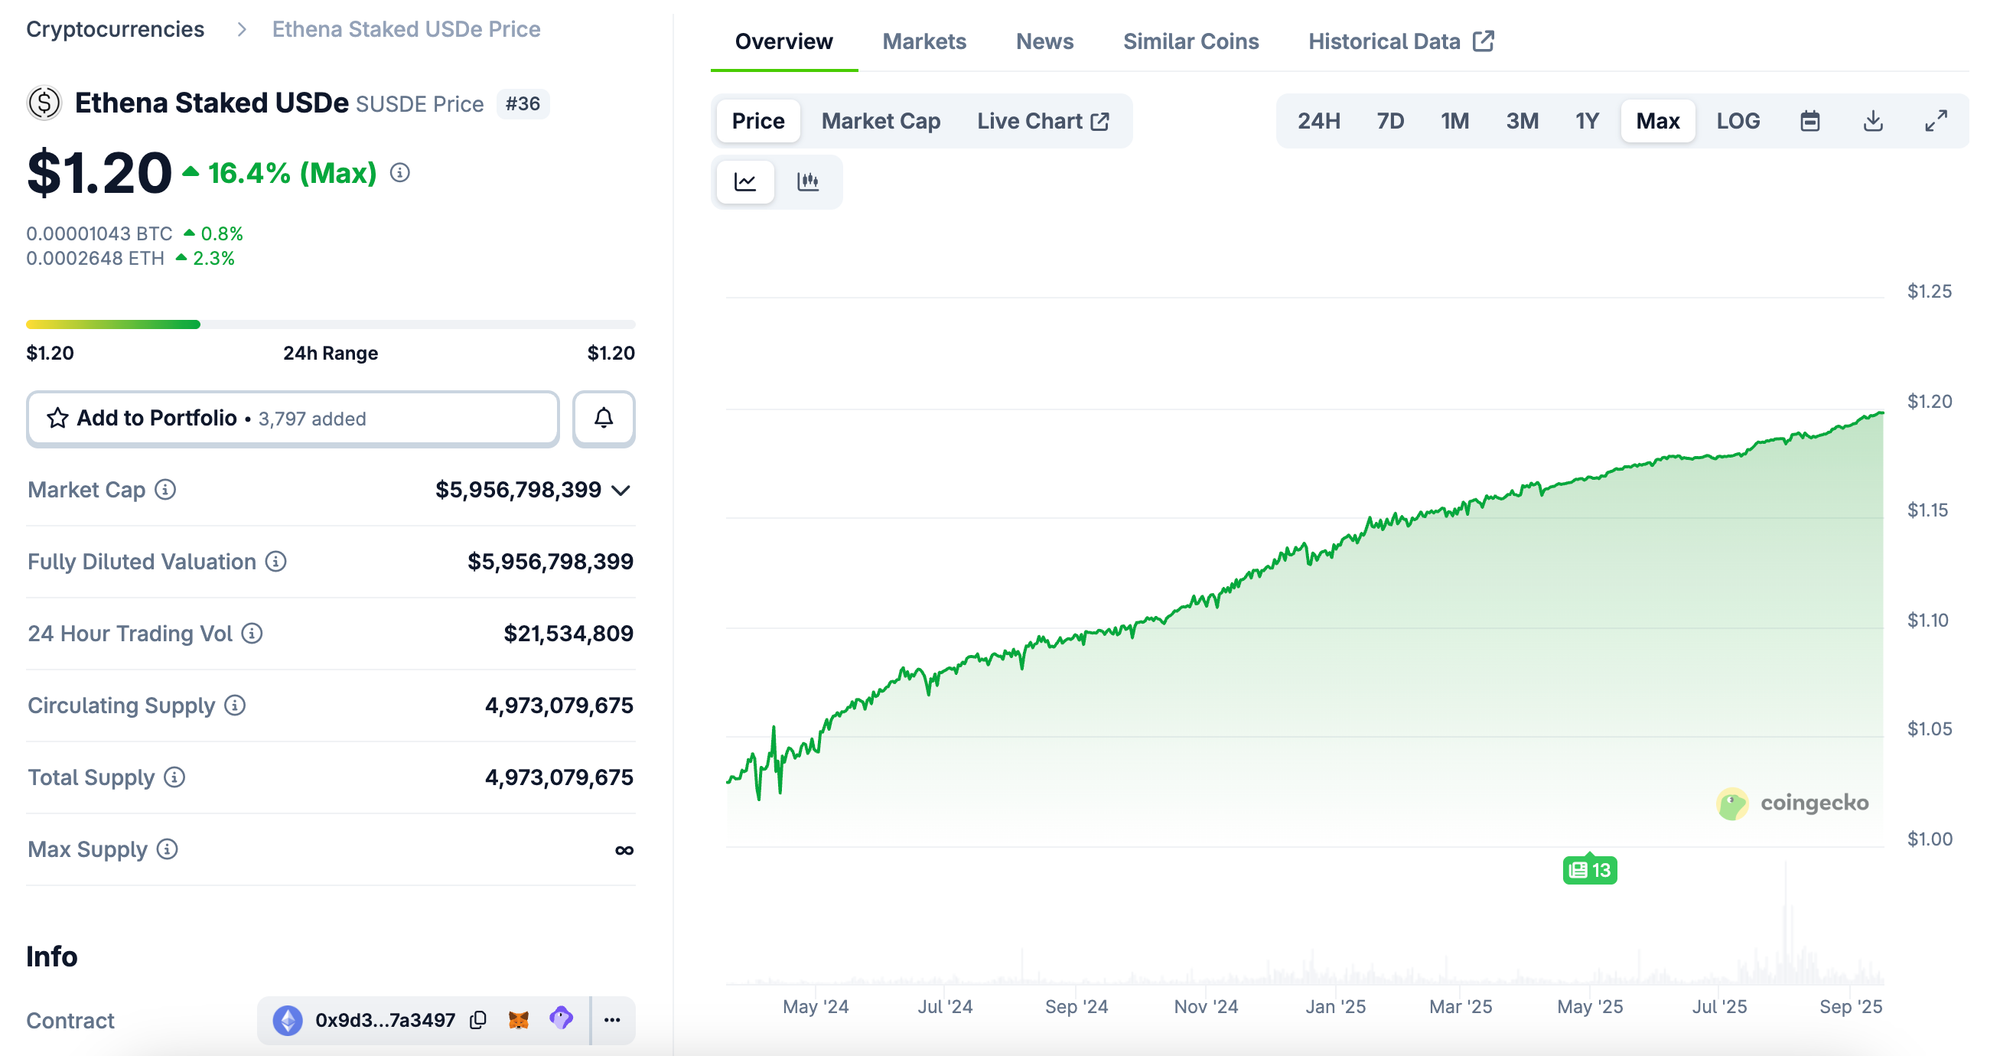The height and width of the screenshot is (1056, 2000).
Task: Toggle LOG scale on chart
Action: 1738,121
